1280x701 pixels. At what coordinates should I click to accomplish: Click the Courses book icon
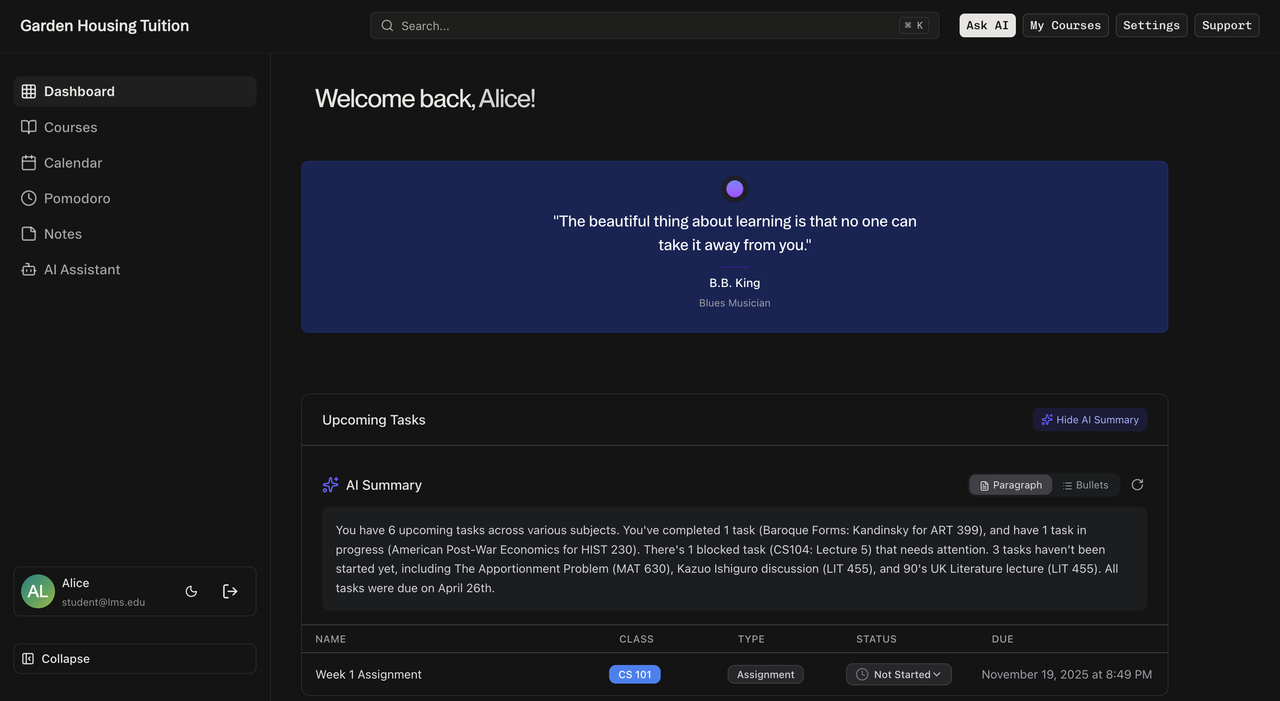[x=29, y=127]
